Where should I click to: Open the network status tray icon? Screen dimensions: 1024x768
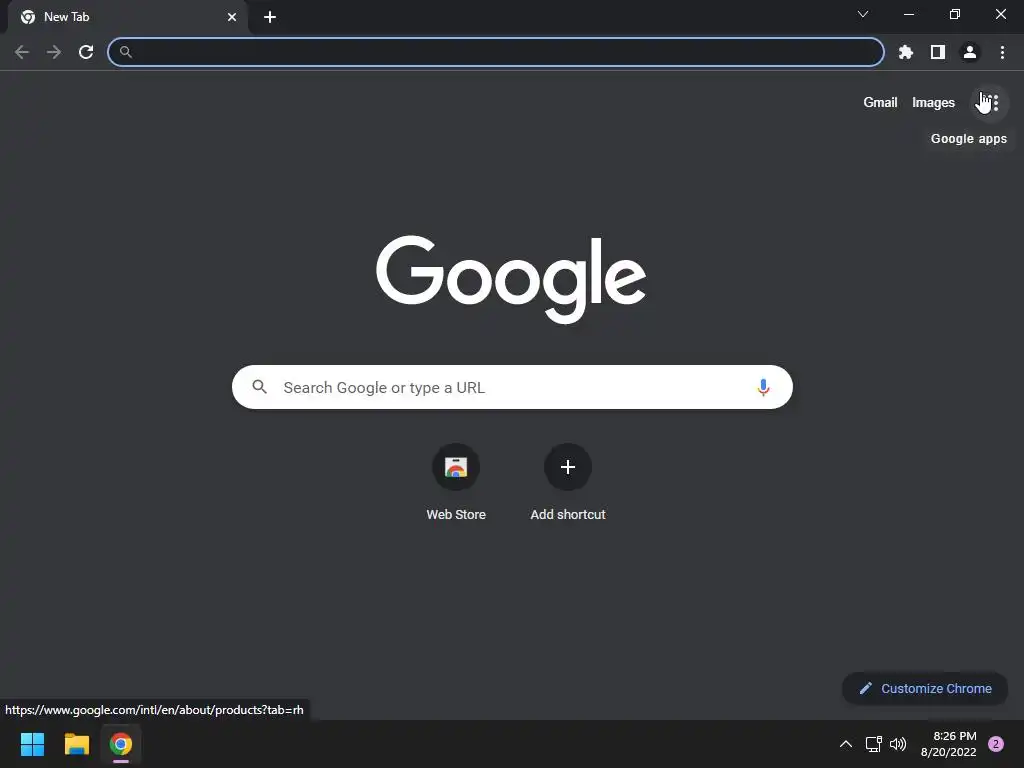[873, 744]
